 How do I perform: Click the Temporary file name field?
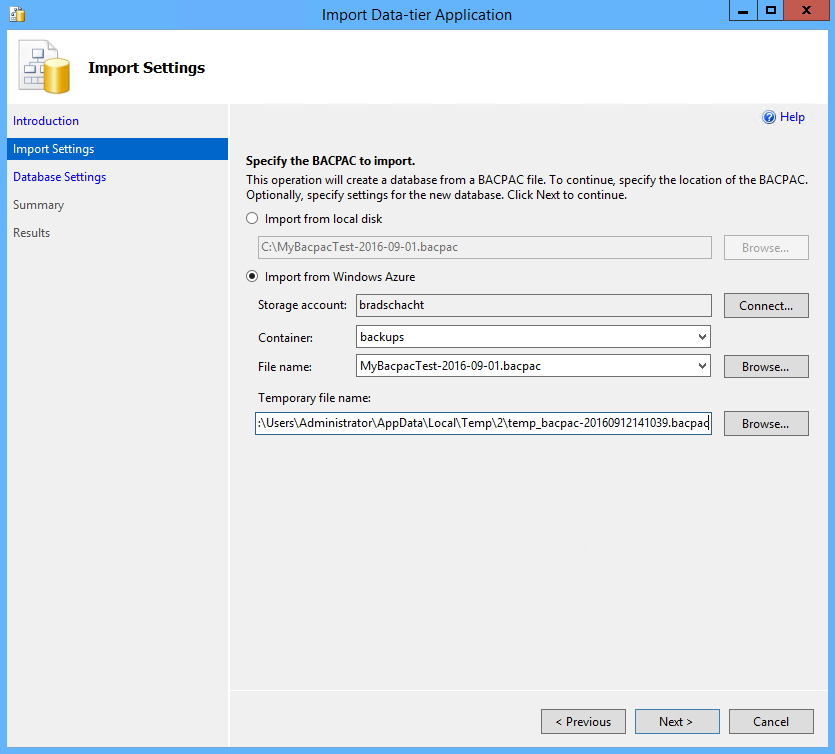[x=483, y=424]
